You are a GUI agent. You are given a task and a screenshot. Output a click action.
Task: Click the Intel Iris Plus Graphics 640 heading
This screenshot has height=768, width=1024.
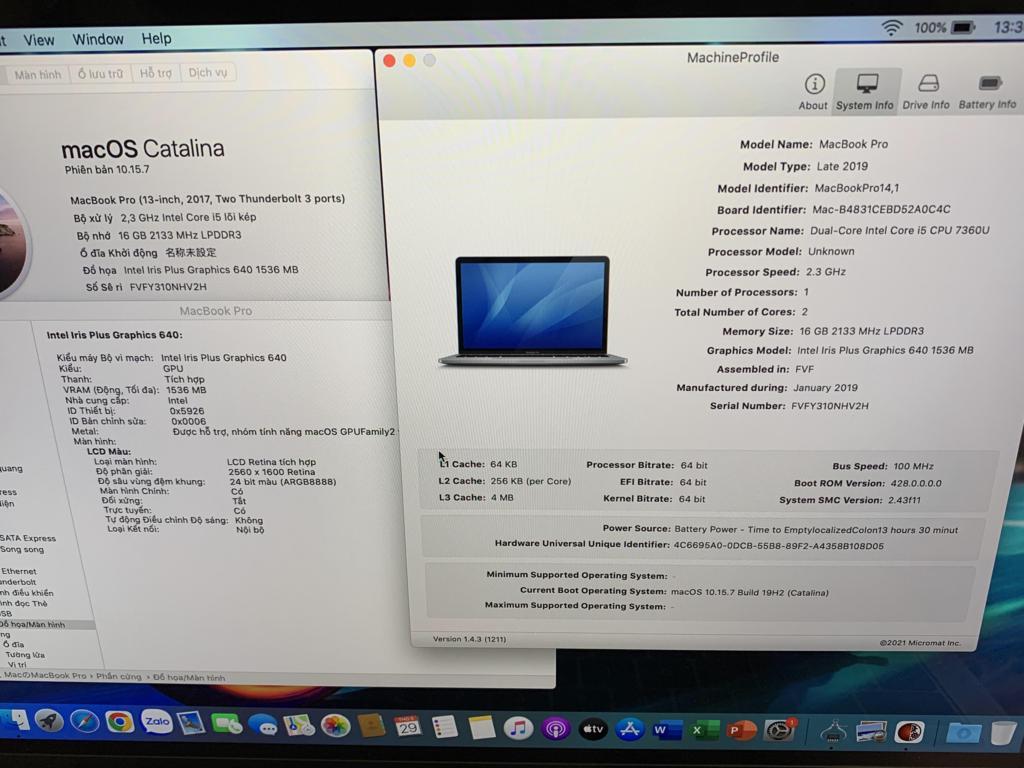coord(114,335)
